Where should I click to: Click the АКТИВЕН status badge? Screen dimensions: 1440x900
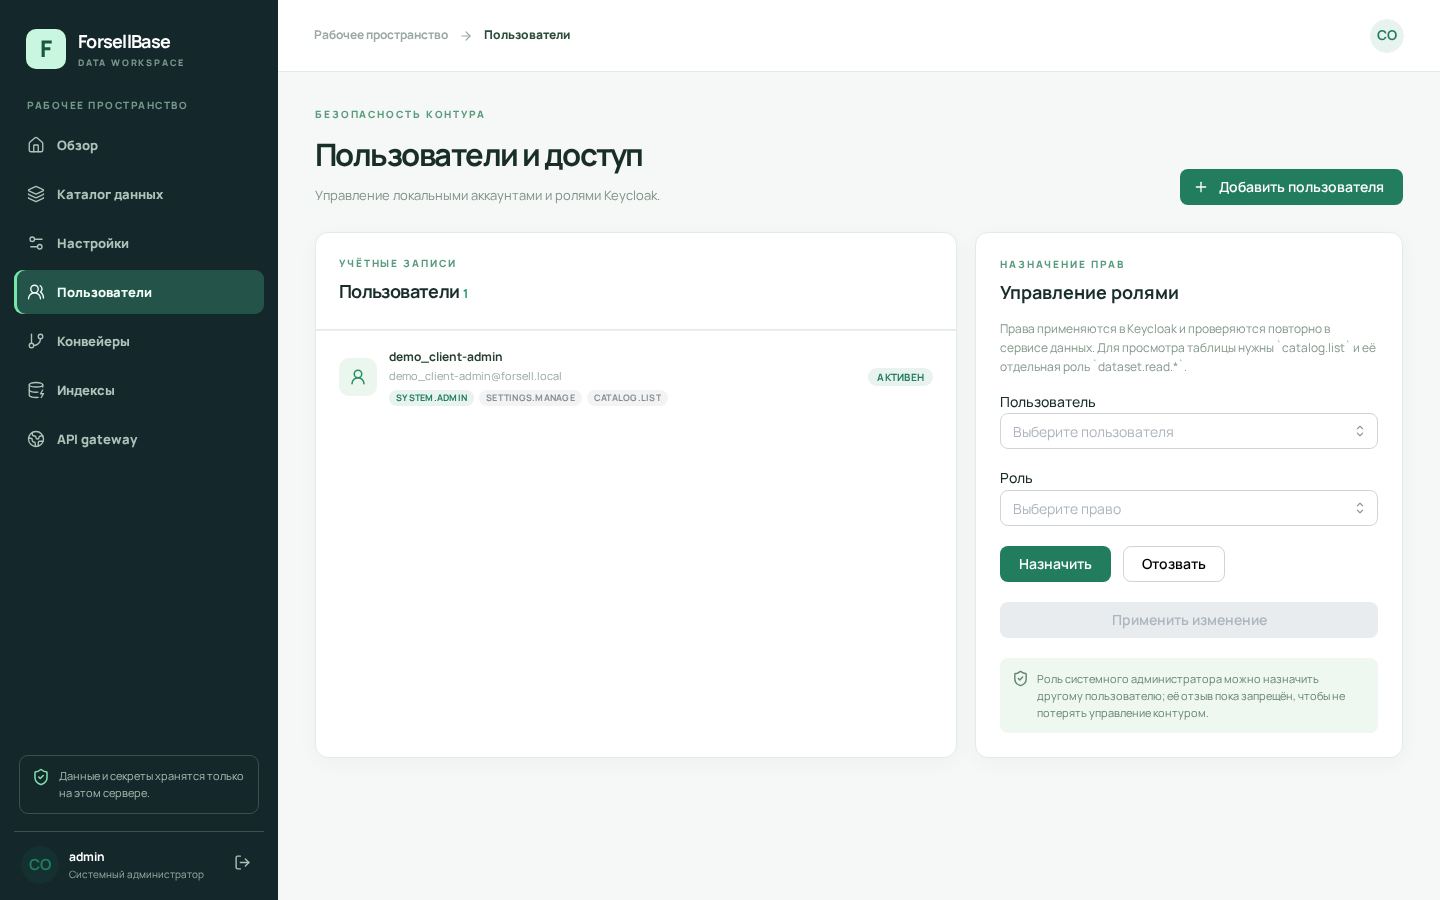point(900,377)
